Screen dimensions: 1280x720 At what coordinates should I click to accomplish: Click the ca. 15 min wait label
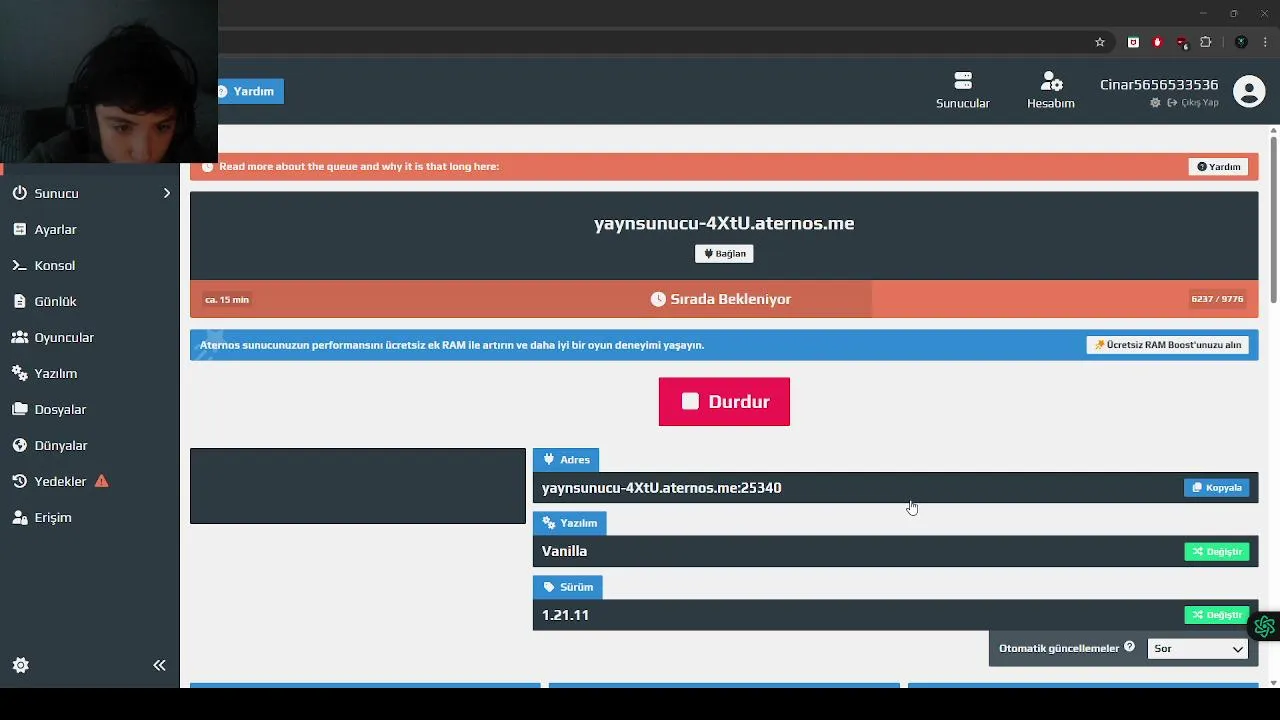(x=227, y=300)
